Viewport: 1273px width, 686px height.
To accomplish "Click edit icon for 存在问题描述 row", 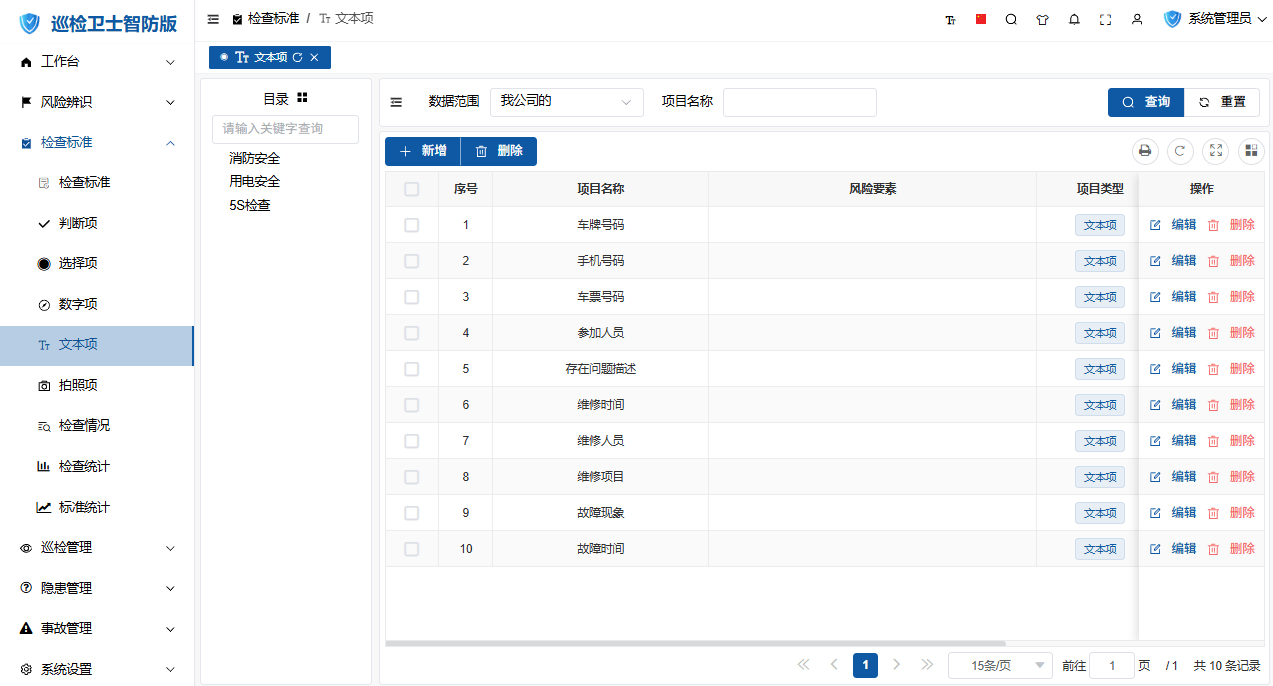I will [x=1155, y=369].
